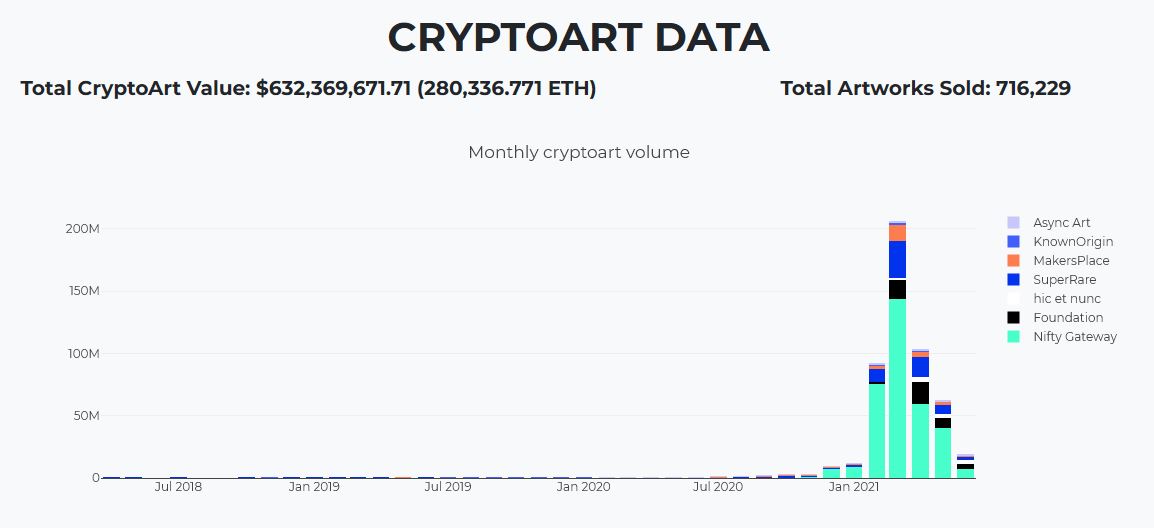1154x528 pixels.
Task: Click the Async Art lavender legend swatch
Action: coord(1013,223)
